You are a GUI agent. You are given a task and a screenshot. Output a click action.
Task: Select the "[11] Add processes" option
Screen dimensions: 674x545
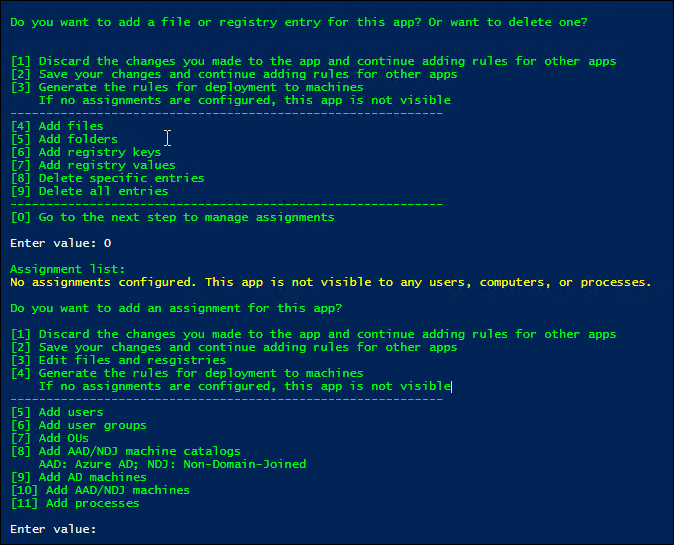[x=75, y=503]
